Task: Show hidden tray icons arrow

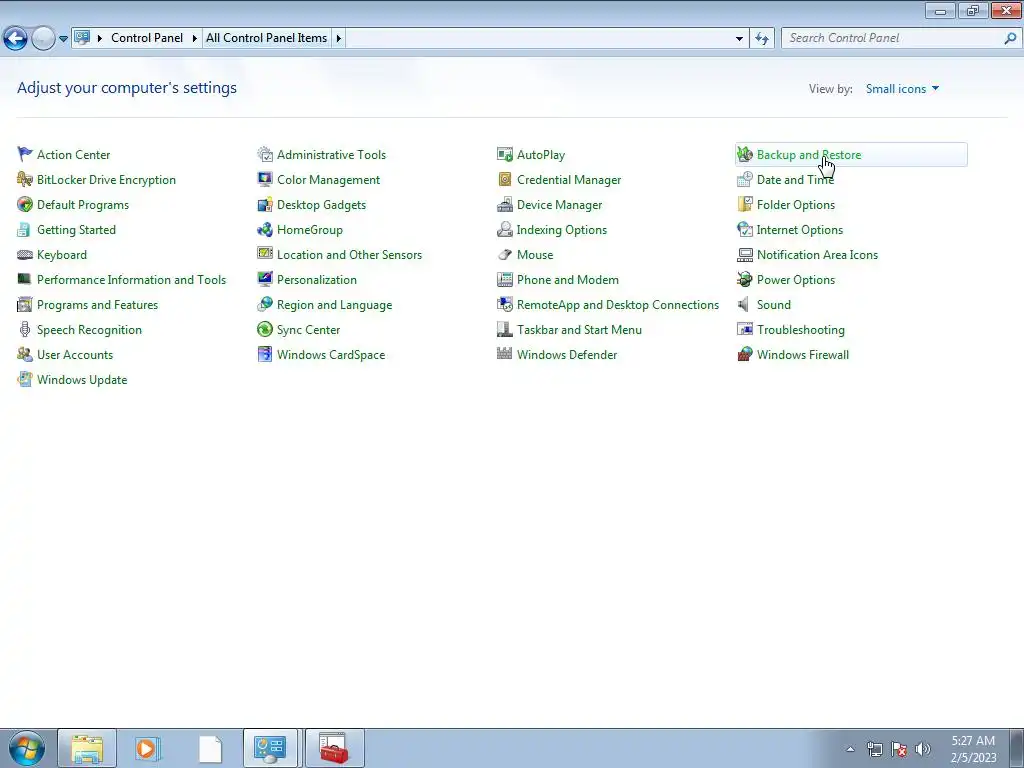Action: tap(850, 749)
